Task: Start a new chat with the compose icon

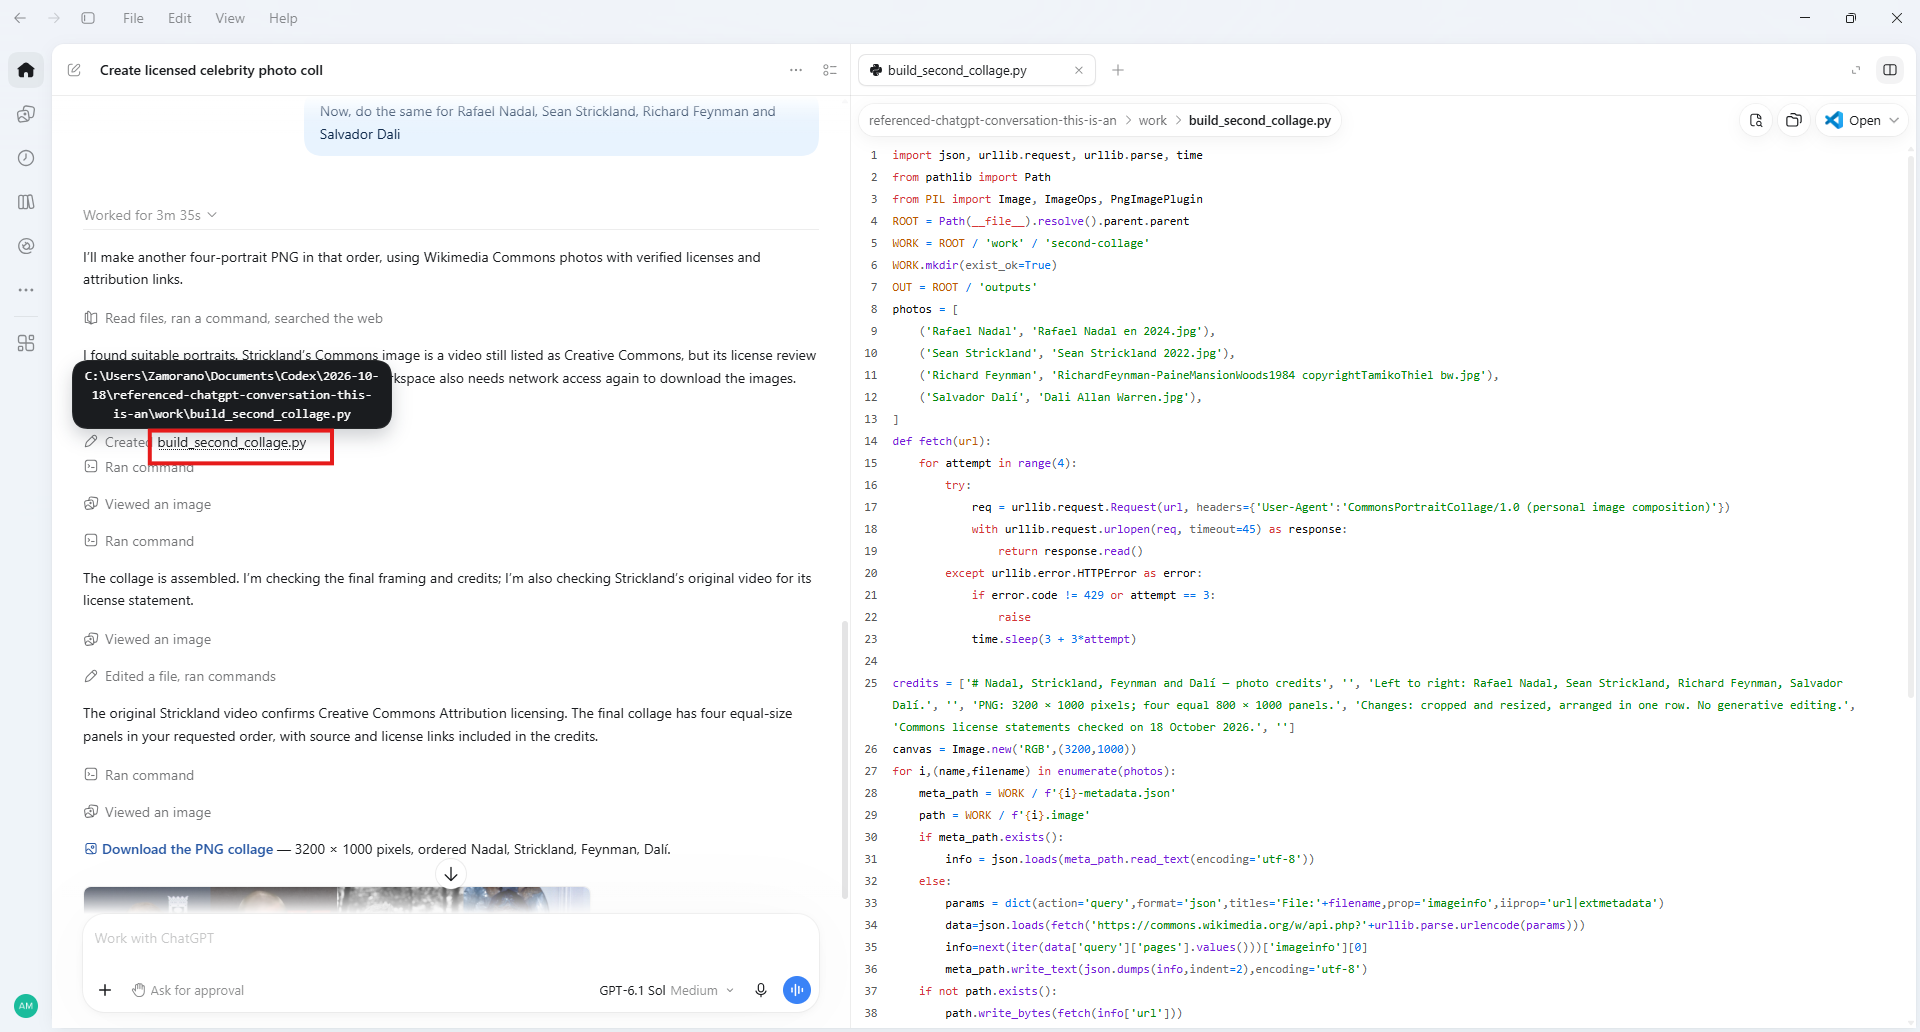Action: 74,70
